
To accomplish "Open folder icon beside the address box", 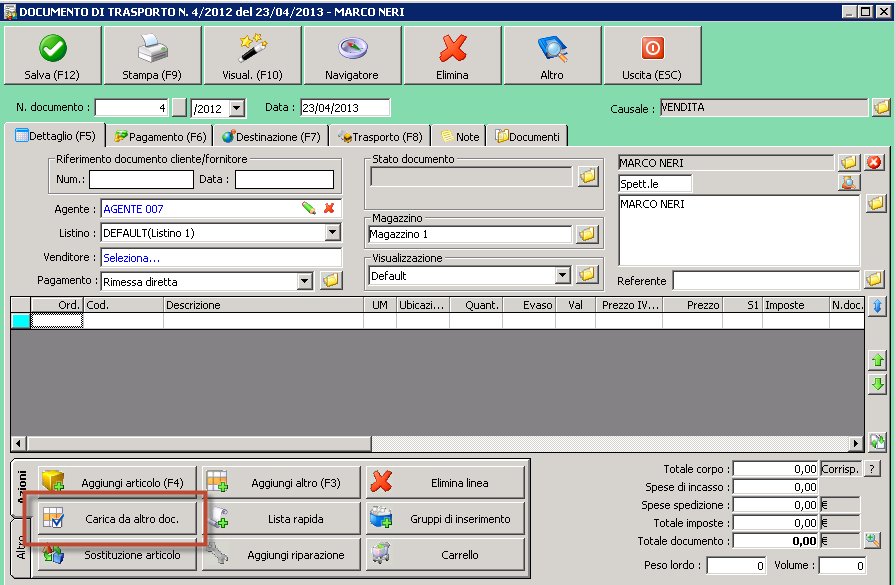I will coord(875,203).
